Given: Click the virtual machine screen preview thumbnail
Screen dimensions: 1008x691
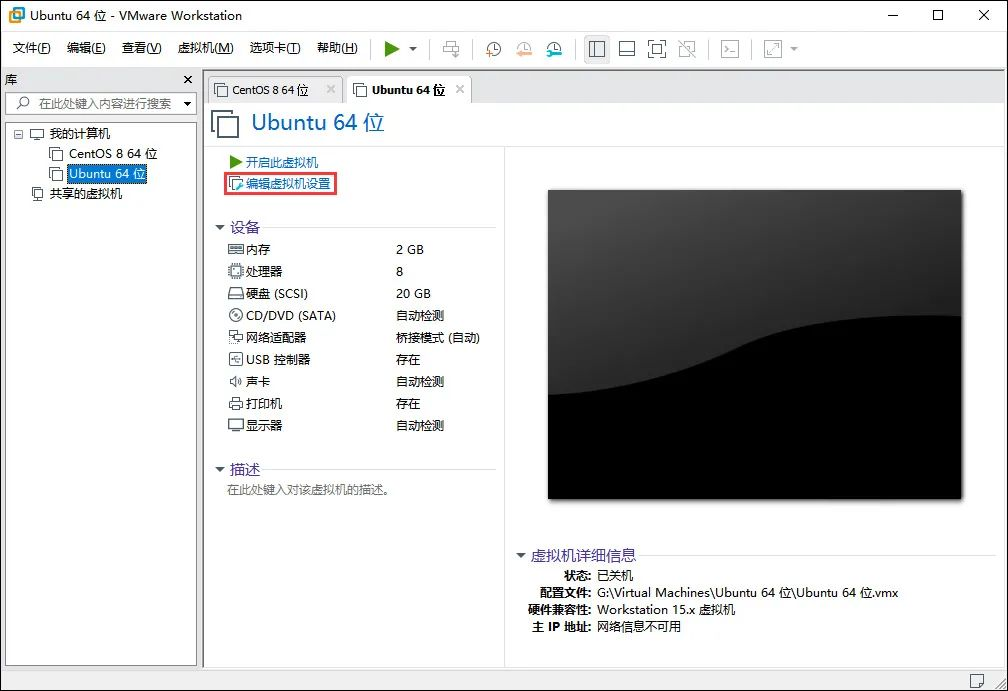Looking at the screenshot, I should (754, 344).
